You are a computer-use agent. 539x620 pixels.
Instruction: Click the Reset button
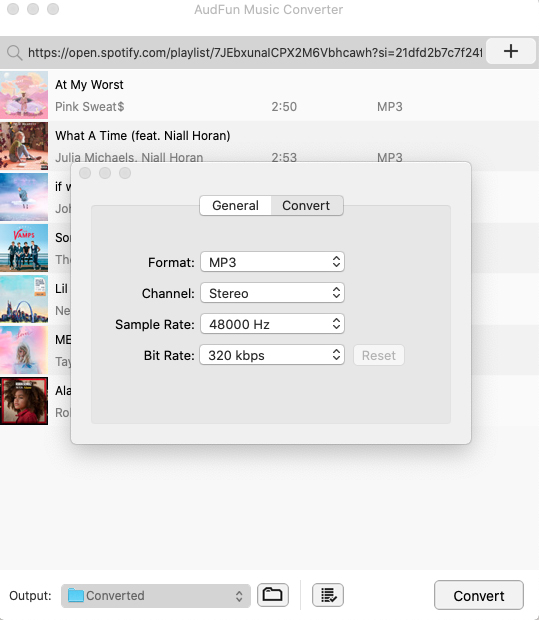pos(378,355)
